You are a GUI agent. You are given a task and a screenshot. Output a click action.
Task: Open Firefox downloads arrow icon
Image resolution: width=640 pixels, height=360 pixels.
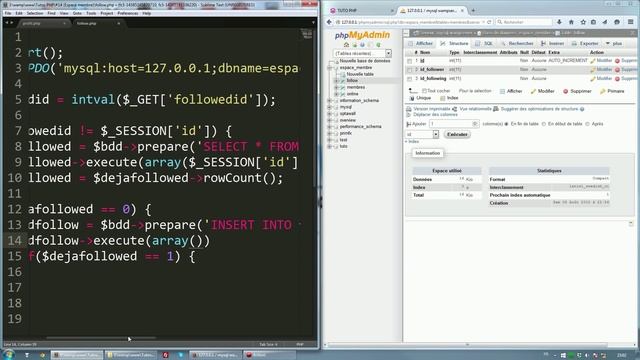click(559, 22)
